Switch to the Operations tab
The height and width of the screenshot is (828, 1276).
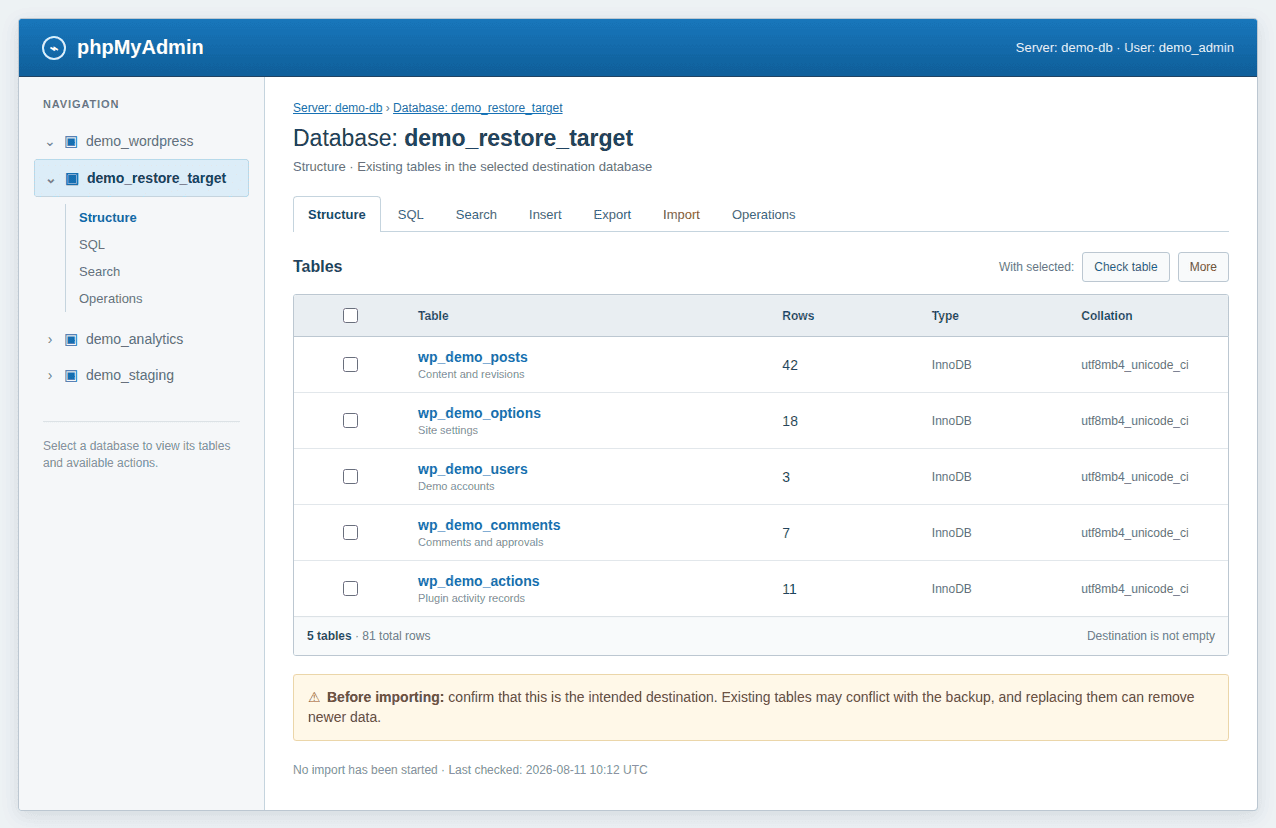pos(764,214)
